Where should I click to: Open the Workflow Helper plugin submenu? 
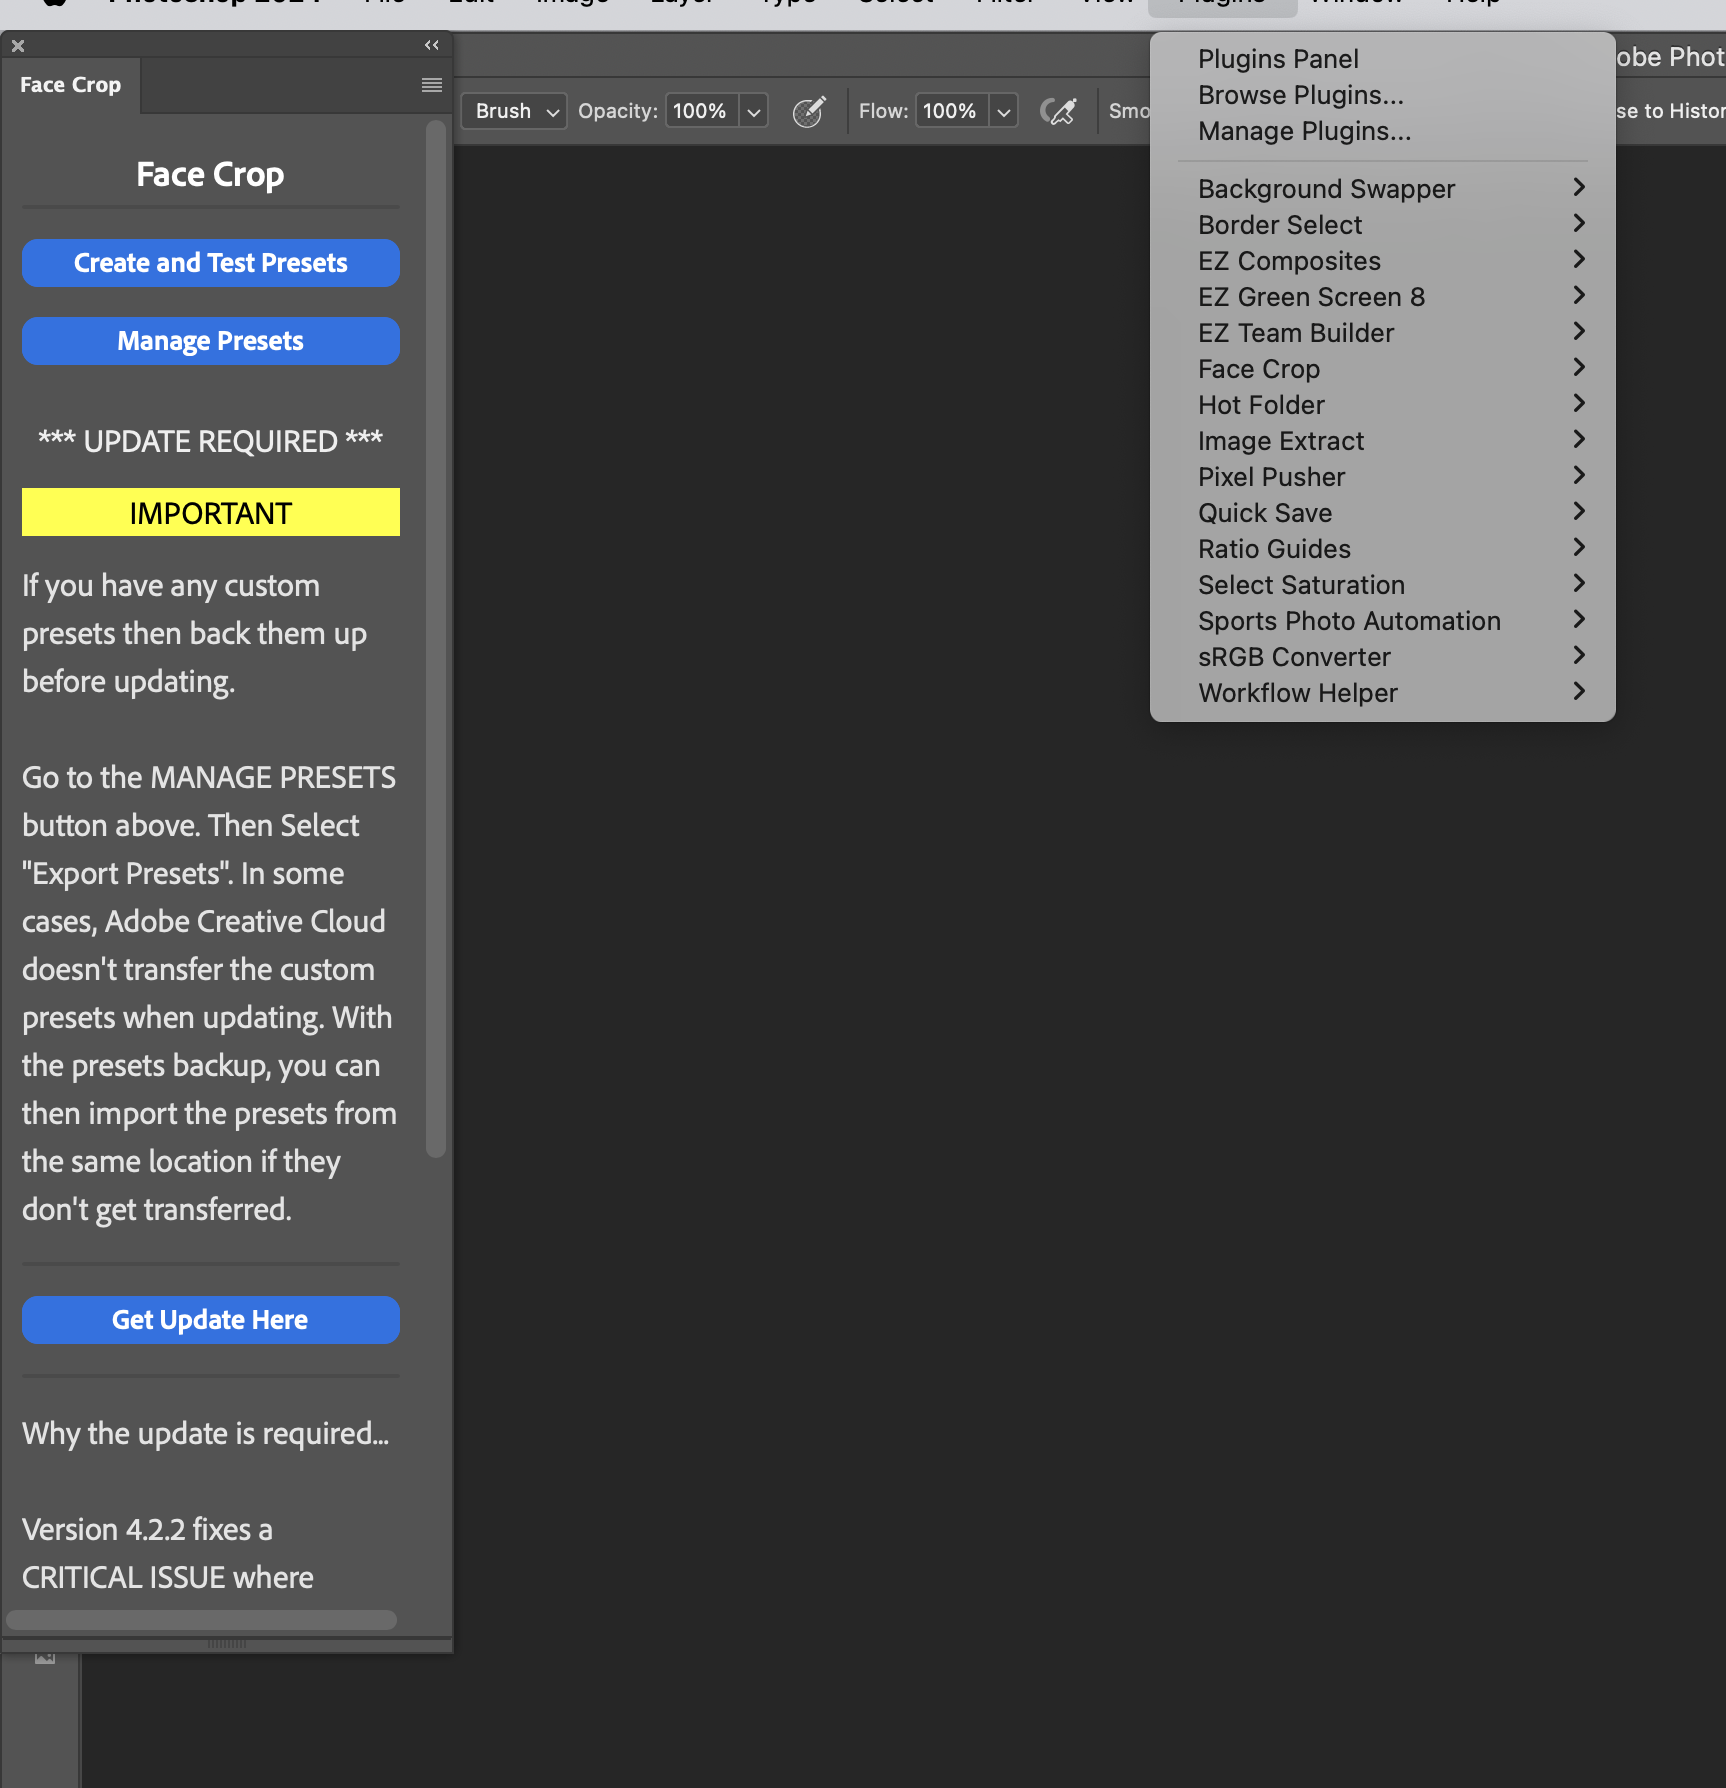1382,693
